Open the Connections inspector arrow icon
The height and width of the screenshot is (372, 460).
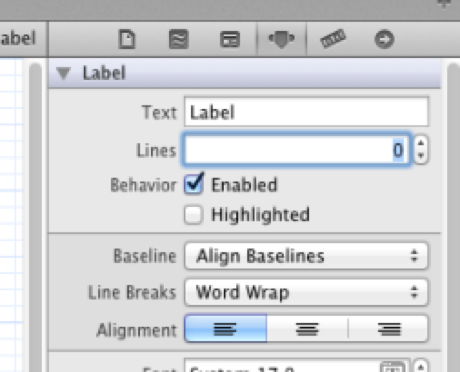point(384,39)
